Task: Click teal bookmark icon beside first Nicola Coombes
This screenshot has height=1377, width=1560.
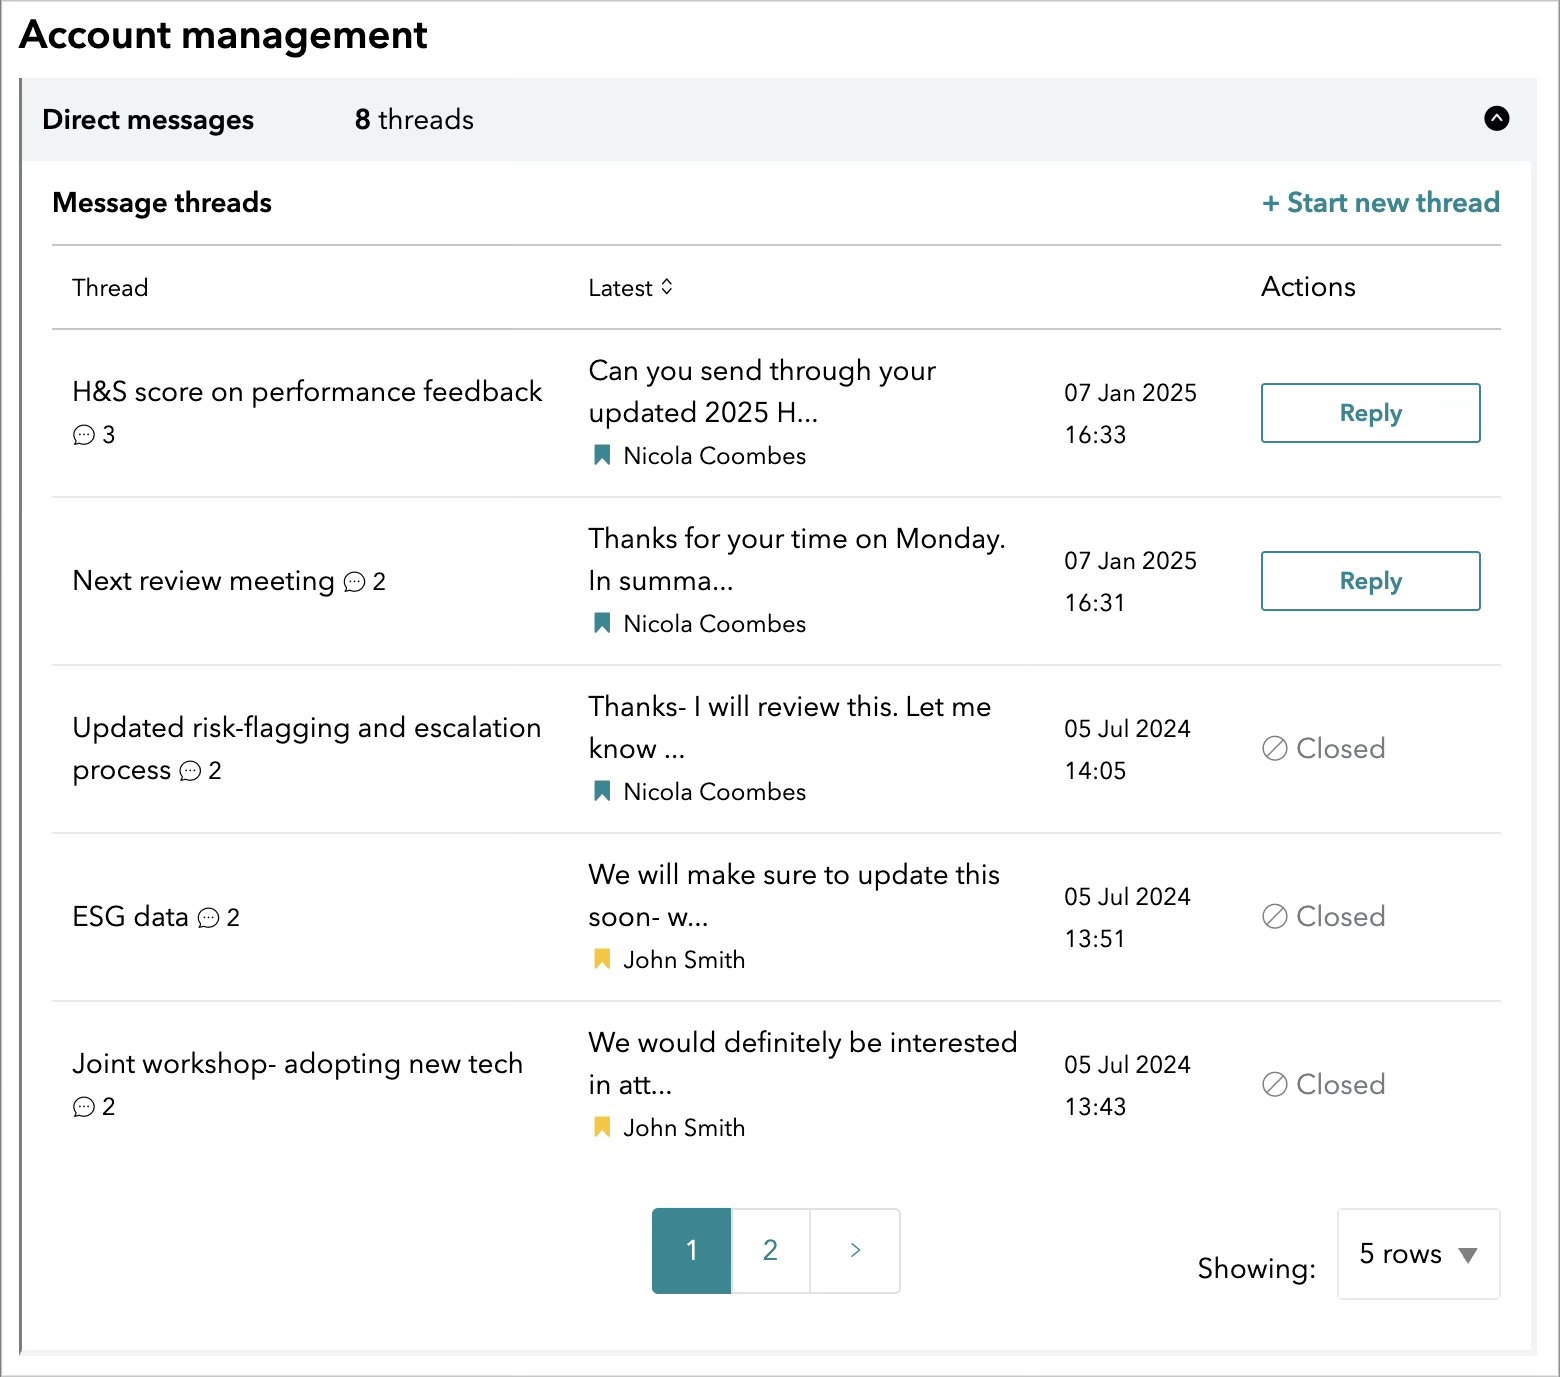Action: tap(602, 456)
